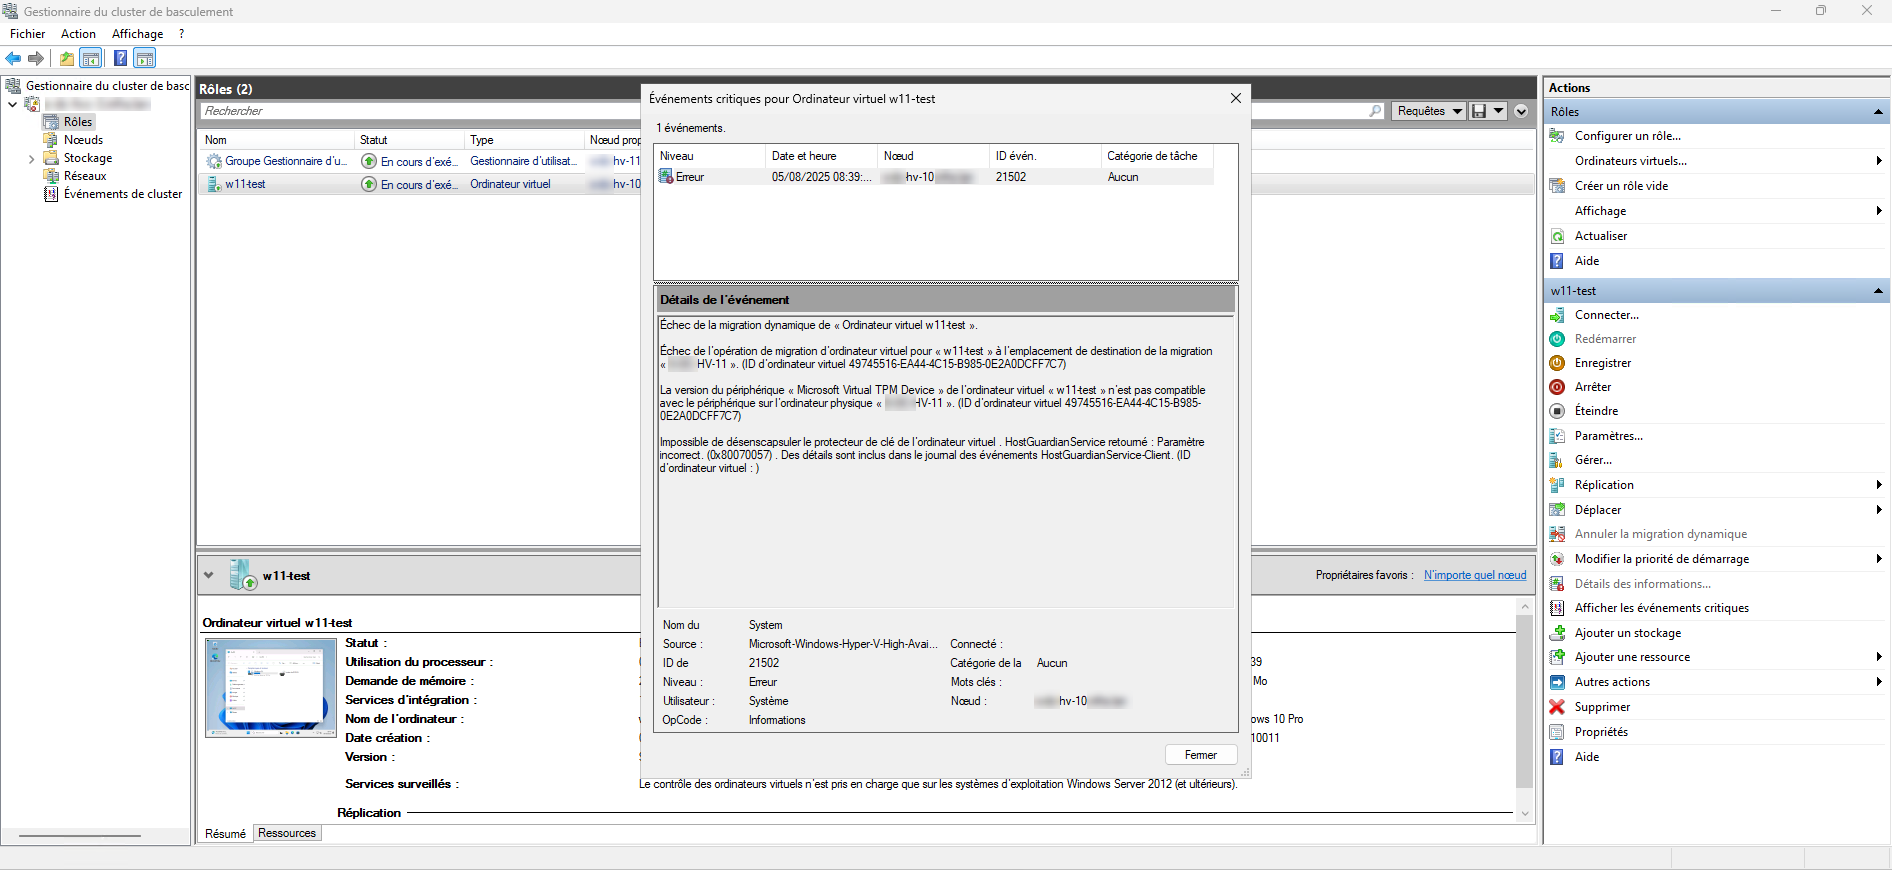The image size is (1892, 870).
Task: Collapse the w11-test summary pane chevron
Action: coord(209,575)
